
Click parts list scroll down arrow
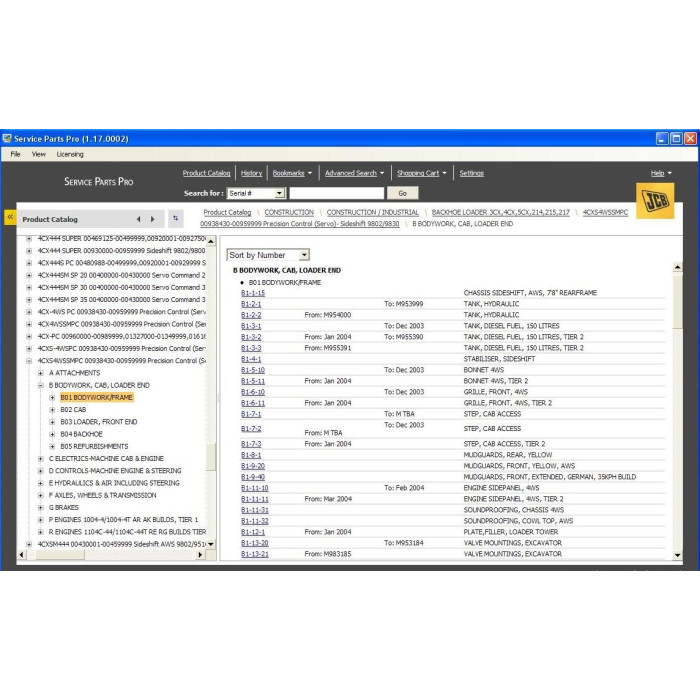pos(677,555)
